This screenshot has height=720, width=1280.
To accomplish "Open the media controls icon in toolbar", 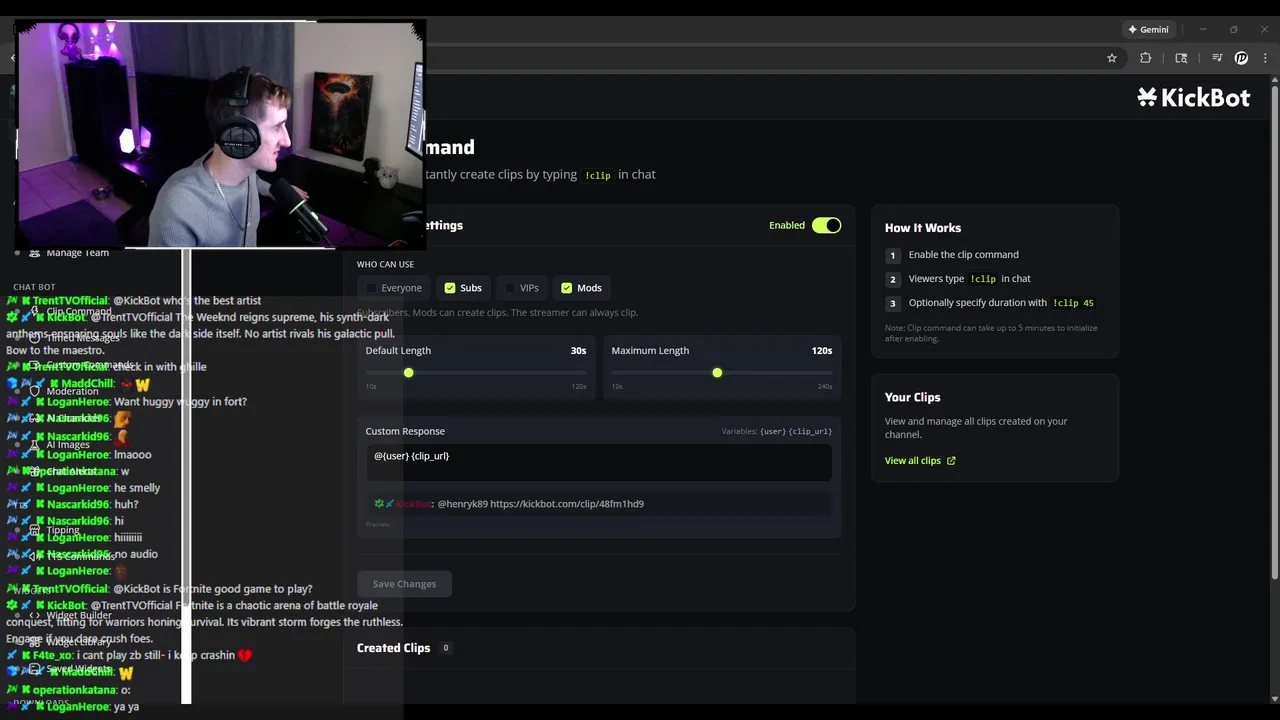I will pyautogui.click(x=1217, y=58).
